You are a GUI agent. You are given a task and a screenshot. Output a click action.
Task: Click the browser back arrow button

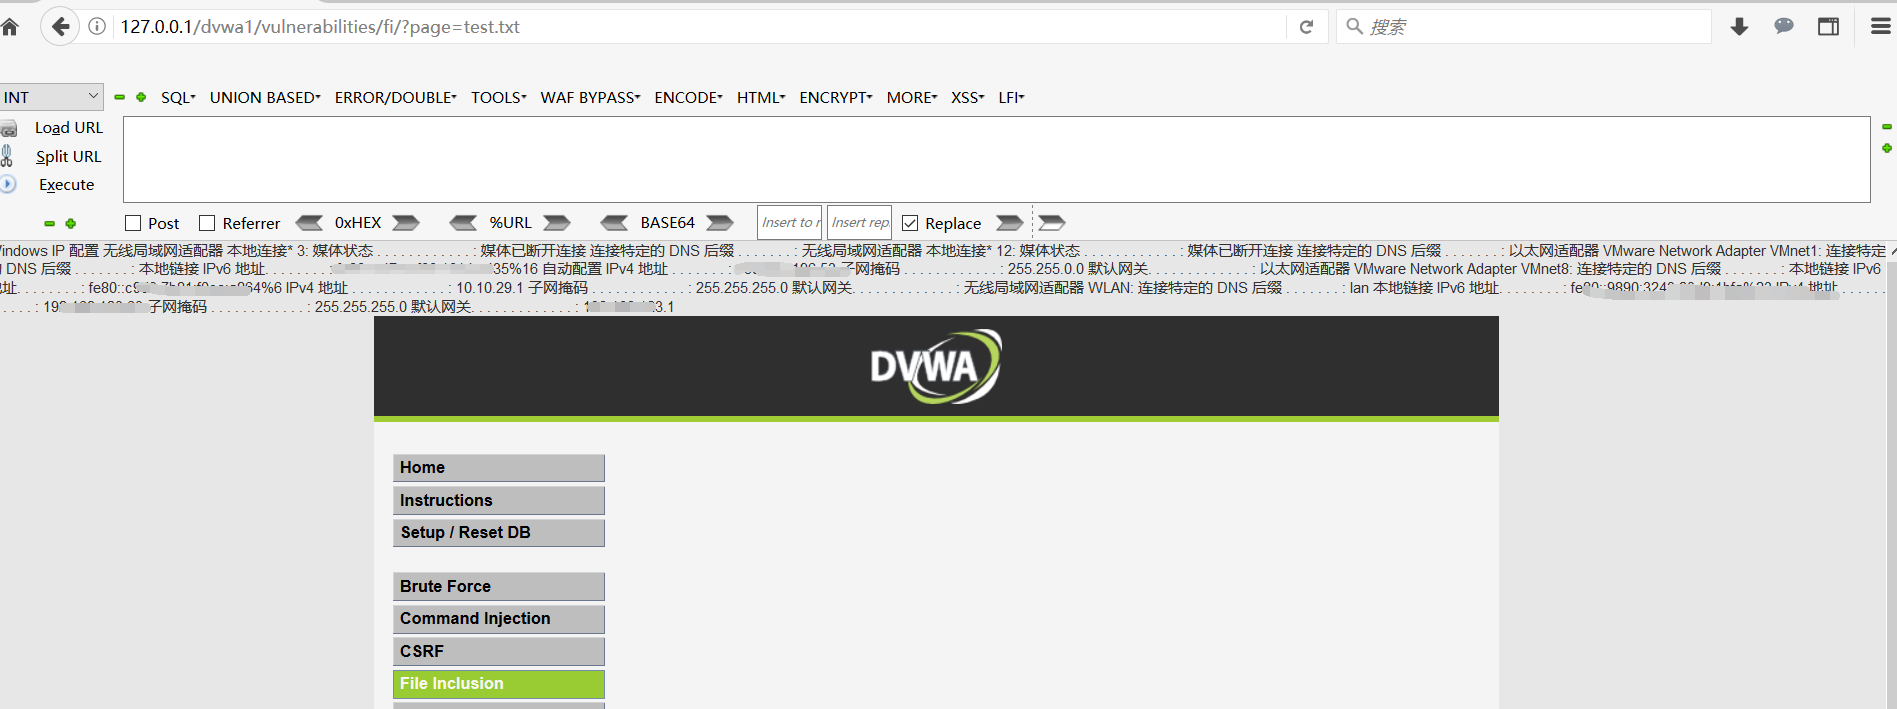[x=60, y=27]
